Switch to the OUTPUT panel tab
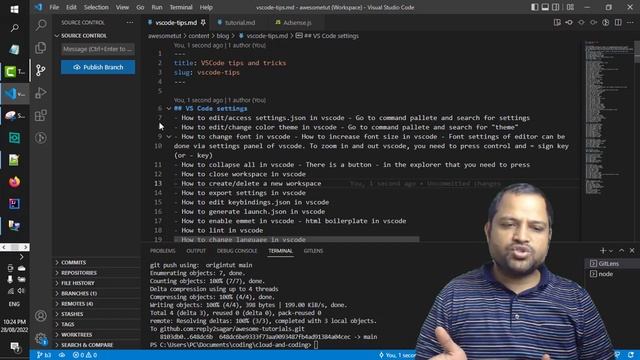The height and width of the screenshot is (360, 640). [x=196, y=251]
